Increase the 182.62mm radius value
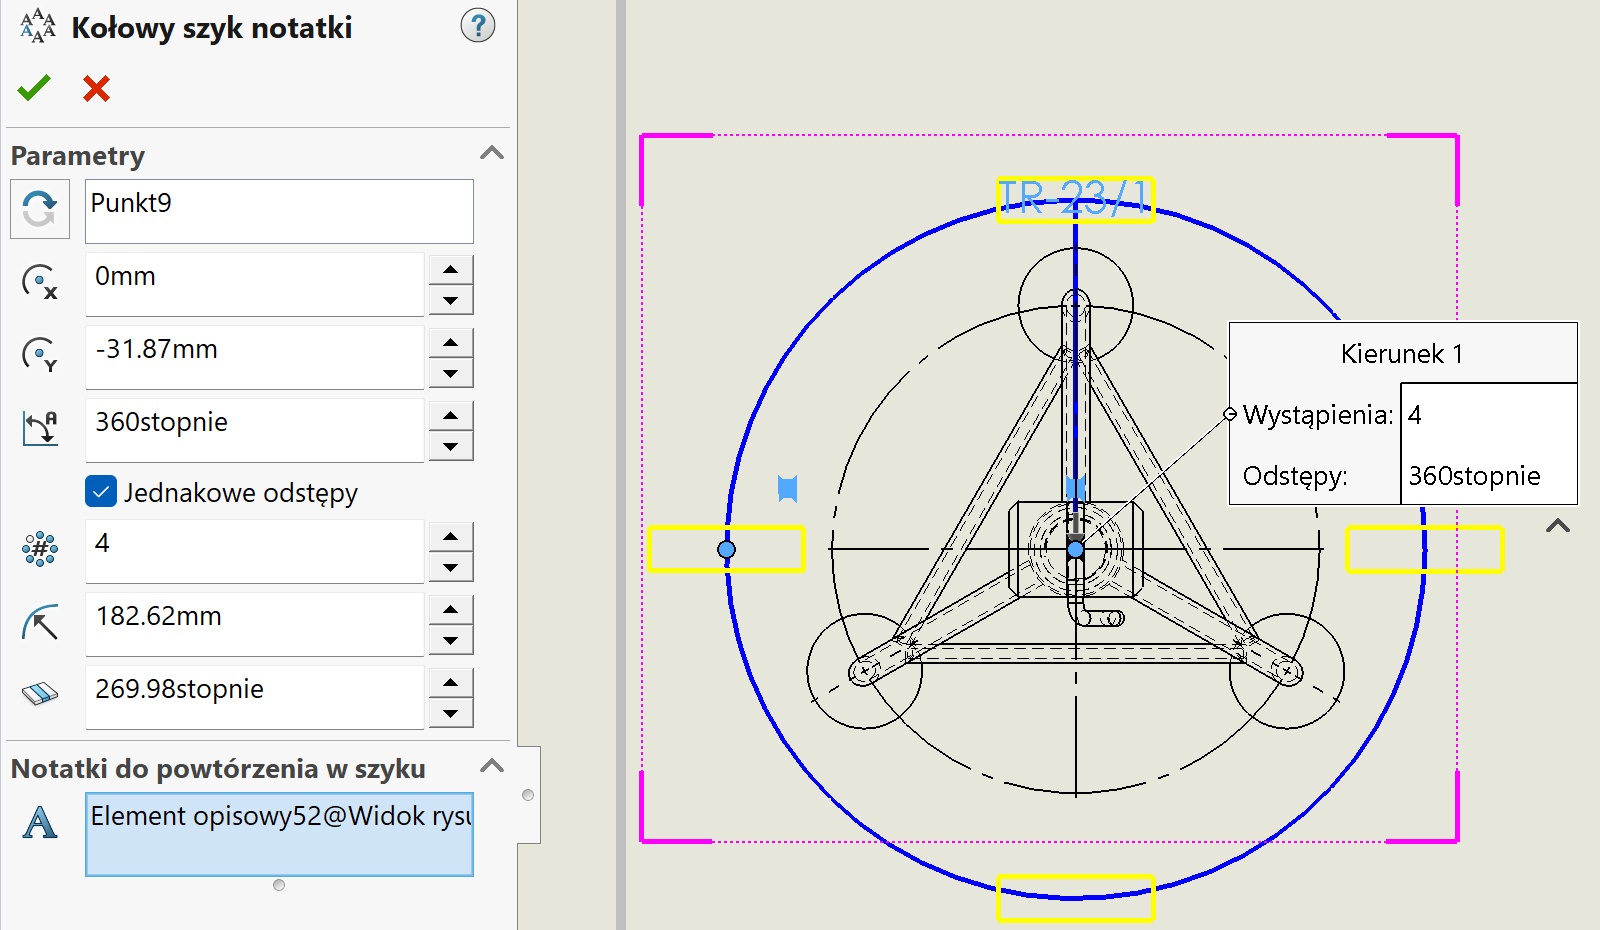The width and height of the screenshot is (1600, 930). [x=451, y=609]
